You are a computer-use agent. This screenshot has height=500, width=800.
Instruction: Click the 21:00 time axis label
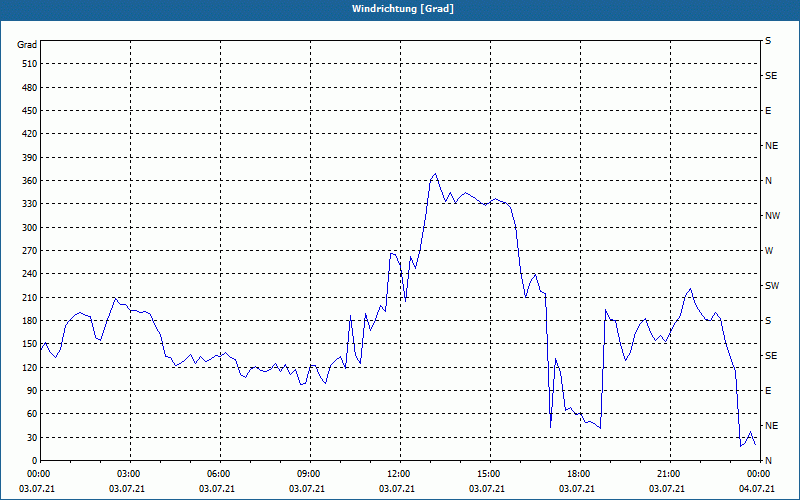click(670, 474)
